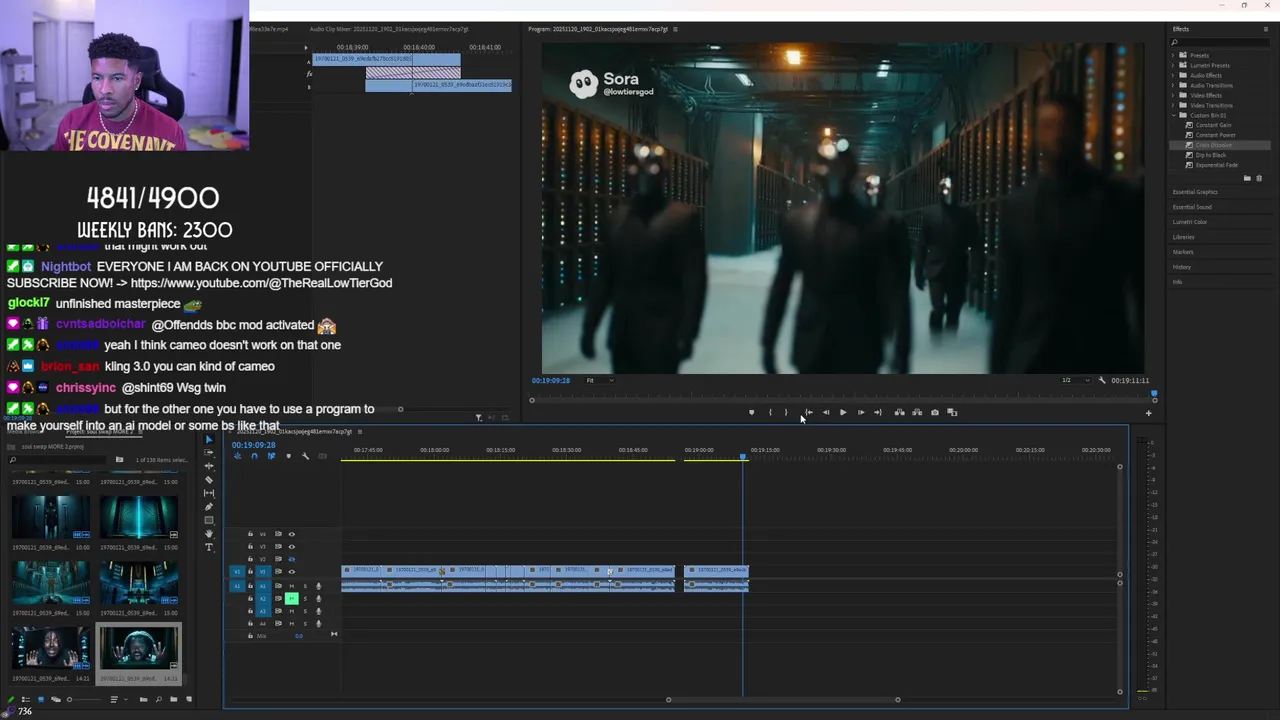The height and width of the screenshot is (720, 1280).
Task: Delete custom item trash icon in Effects
Action: click(1259, 178)
